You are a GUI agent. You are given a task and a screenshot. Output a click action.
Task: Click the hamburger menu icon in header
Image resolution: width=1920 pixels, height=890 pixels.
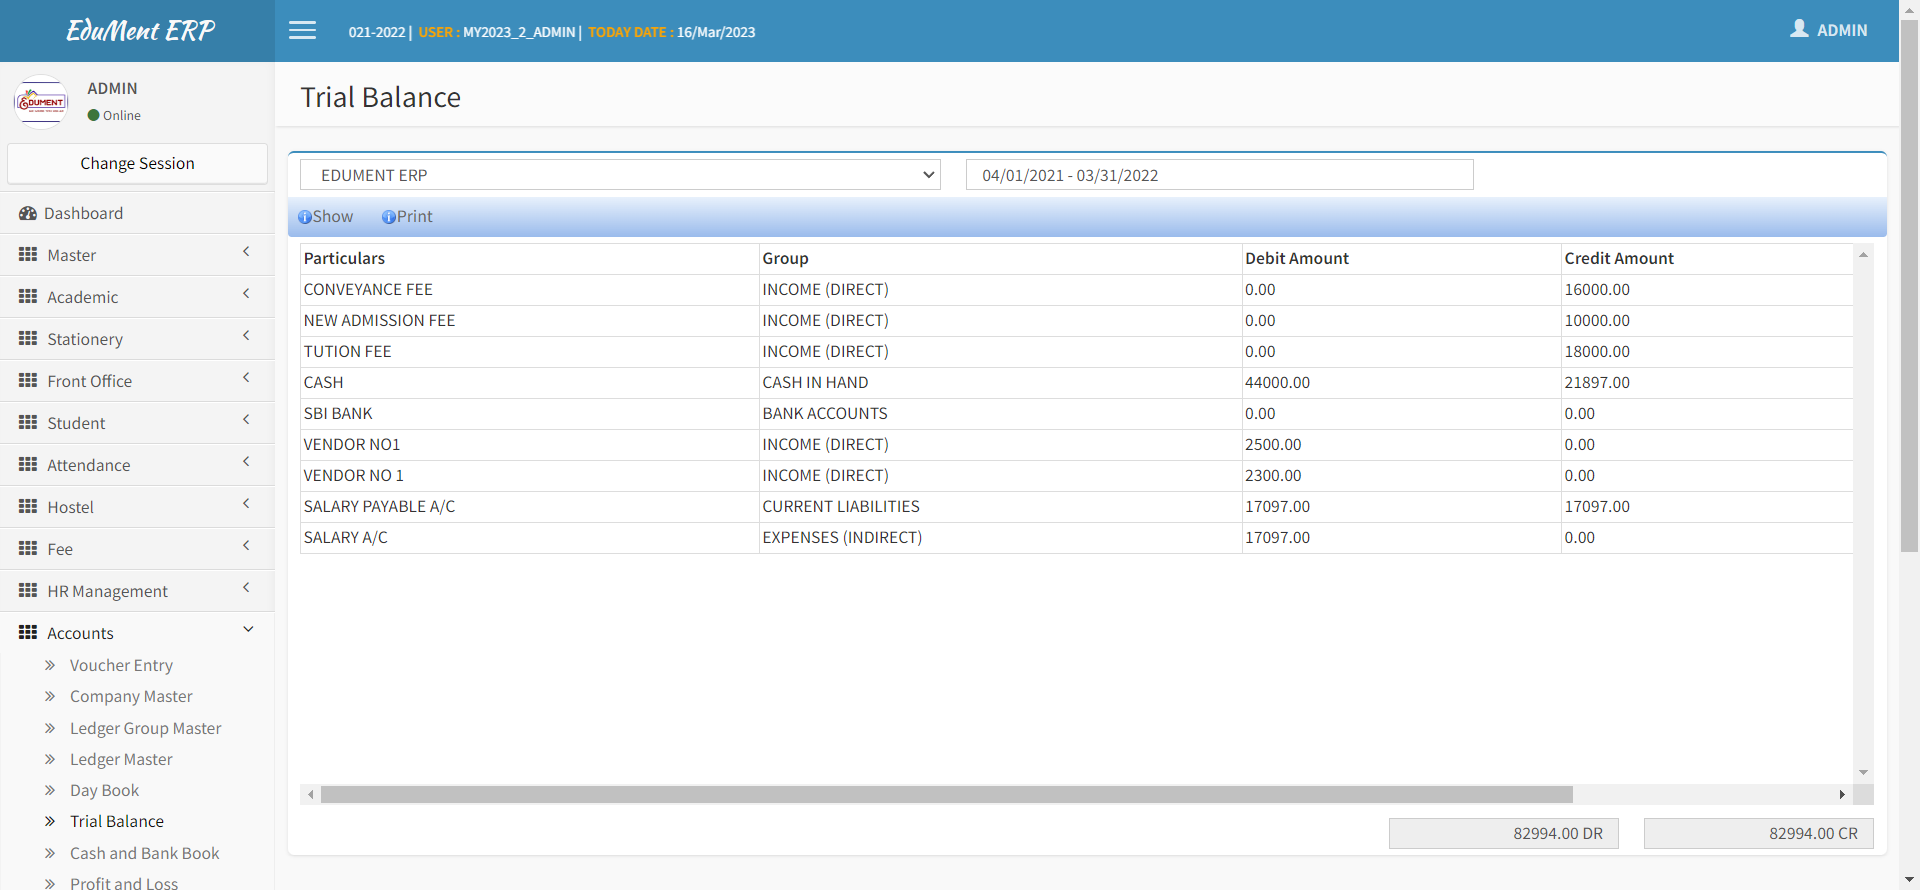pos(302,31)
